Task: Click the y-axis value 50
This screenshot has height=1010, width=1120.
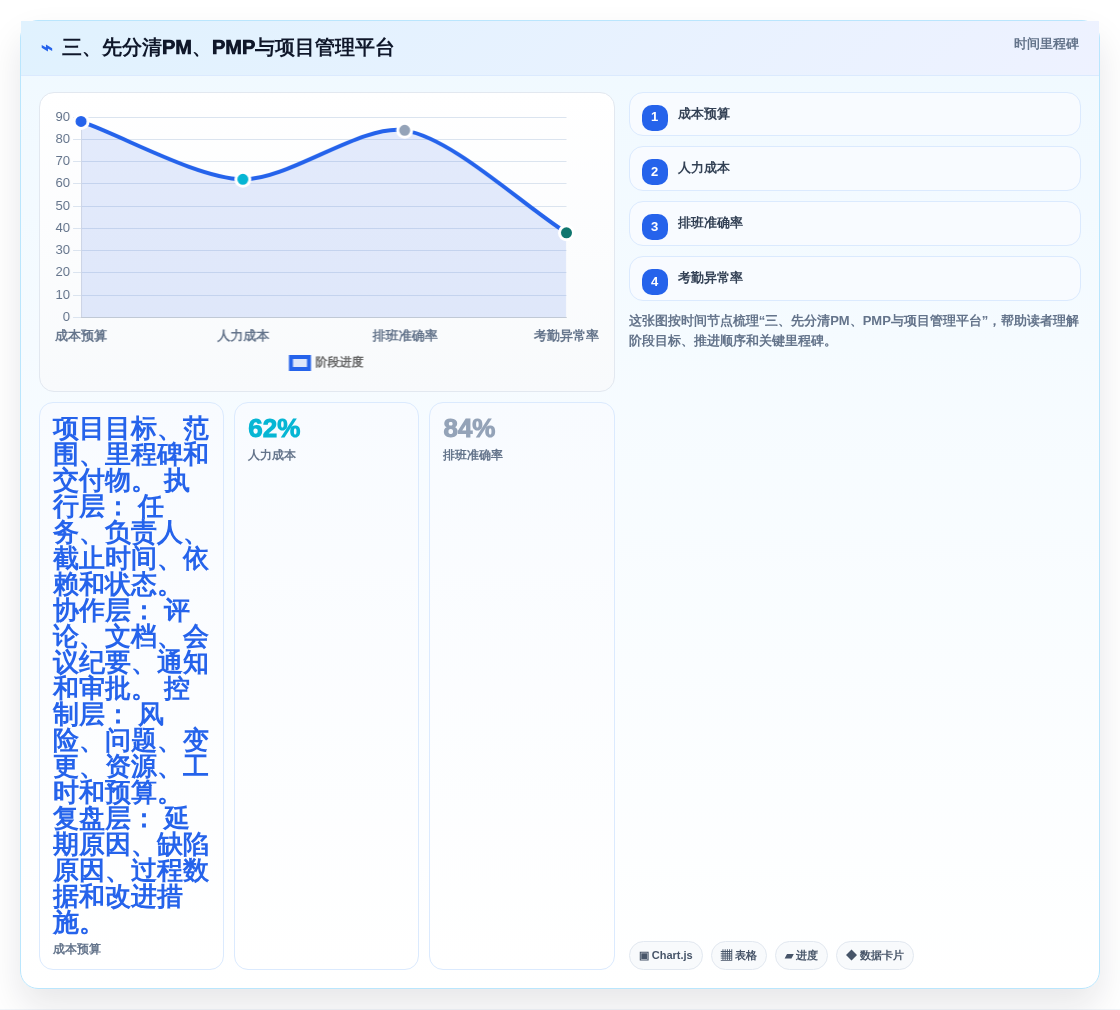Action: click(x=63, y=206)
